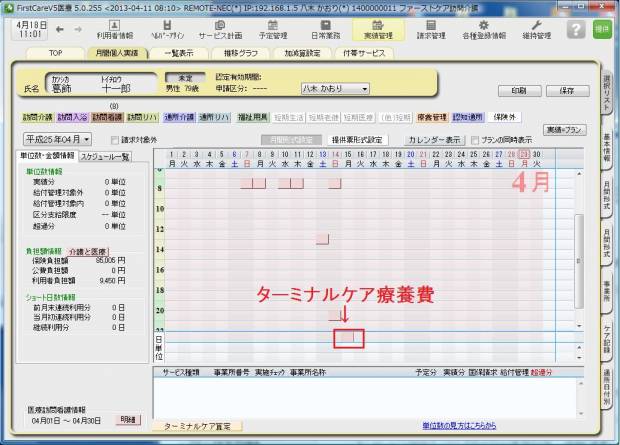Open 利用者情報 toolbar icon
Screen dimensions: 620x445
pyautogui.click(x=114, y=28)
